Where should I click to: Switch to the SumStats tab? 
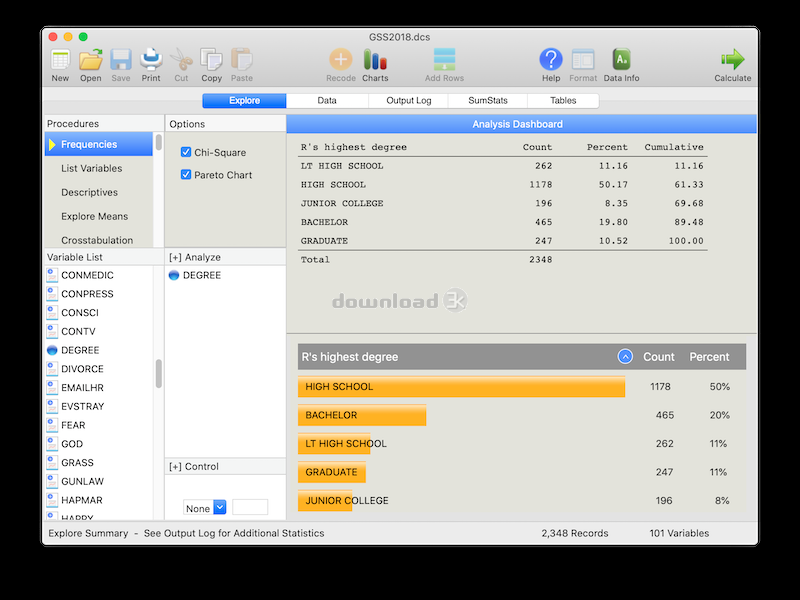point(488,101)
